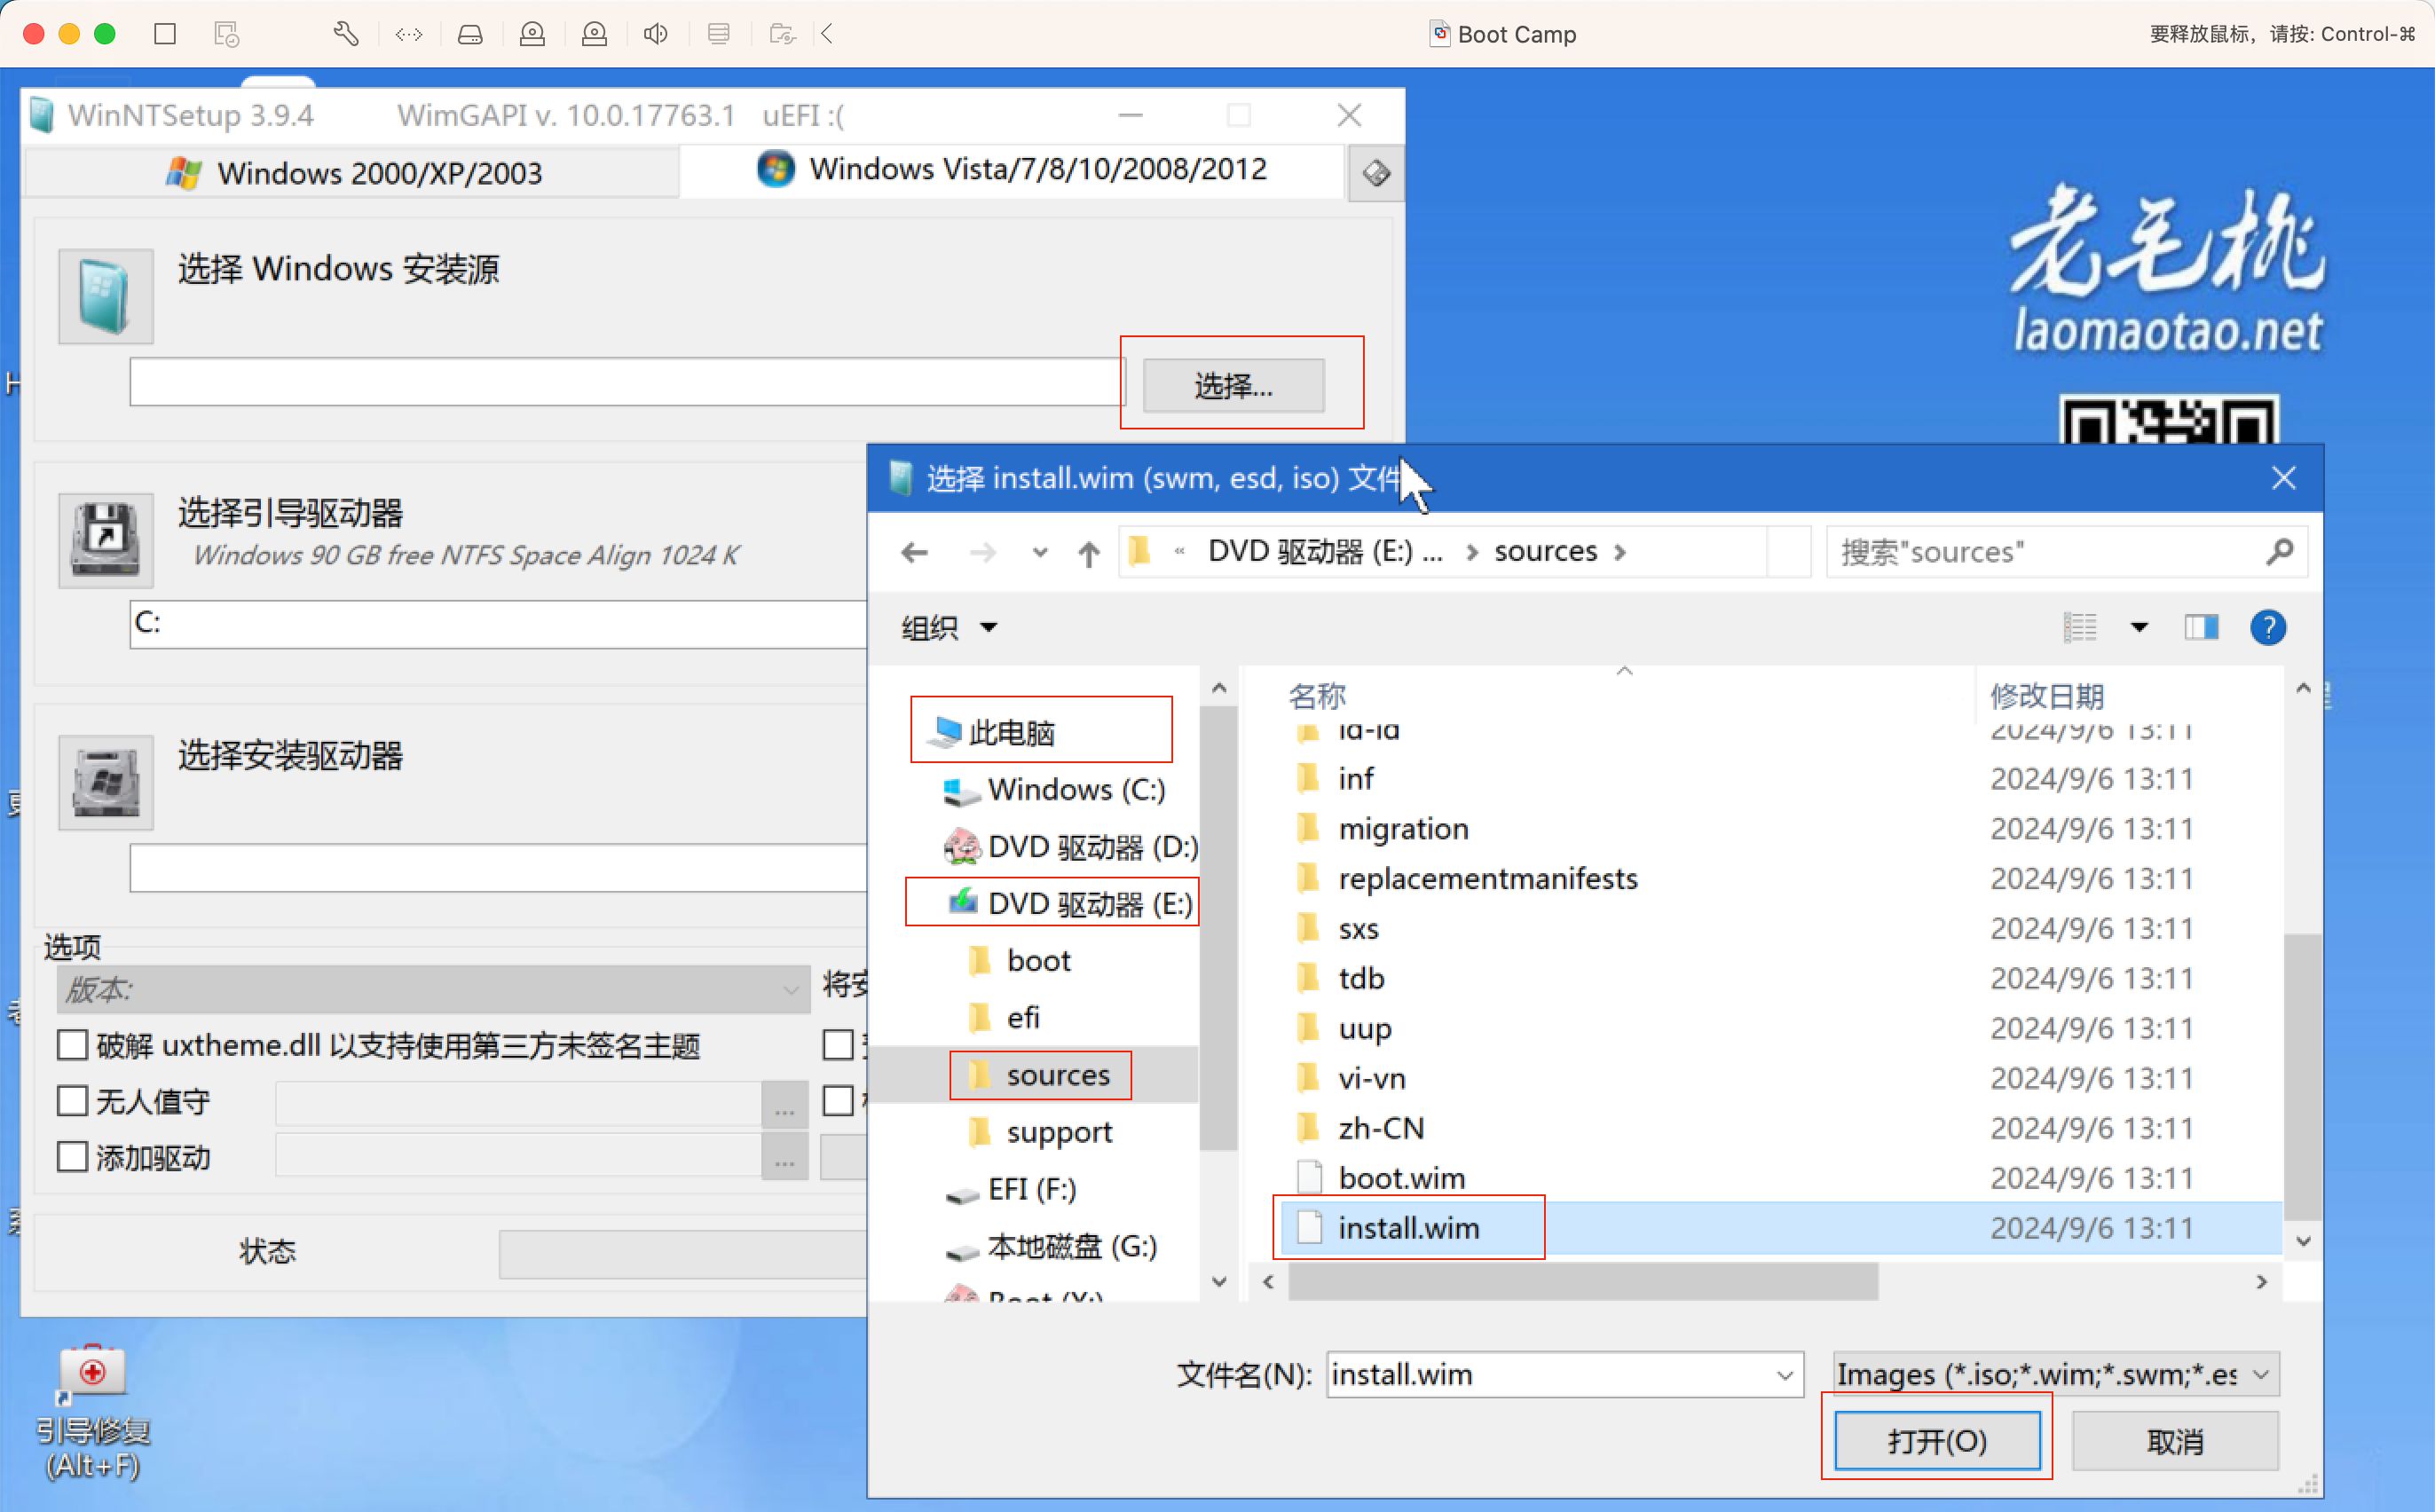Select Windows (C:) in the tree

pos(1054,790)
